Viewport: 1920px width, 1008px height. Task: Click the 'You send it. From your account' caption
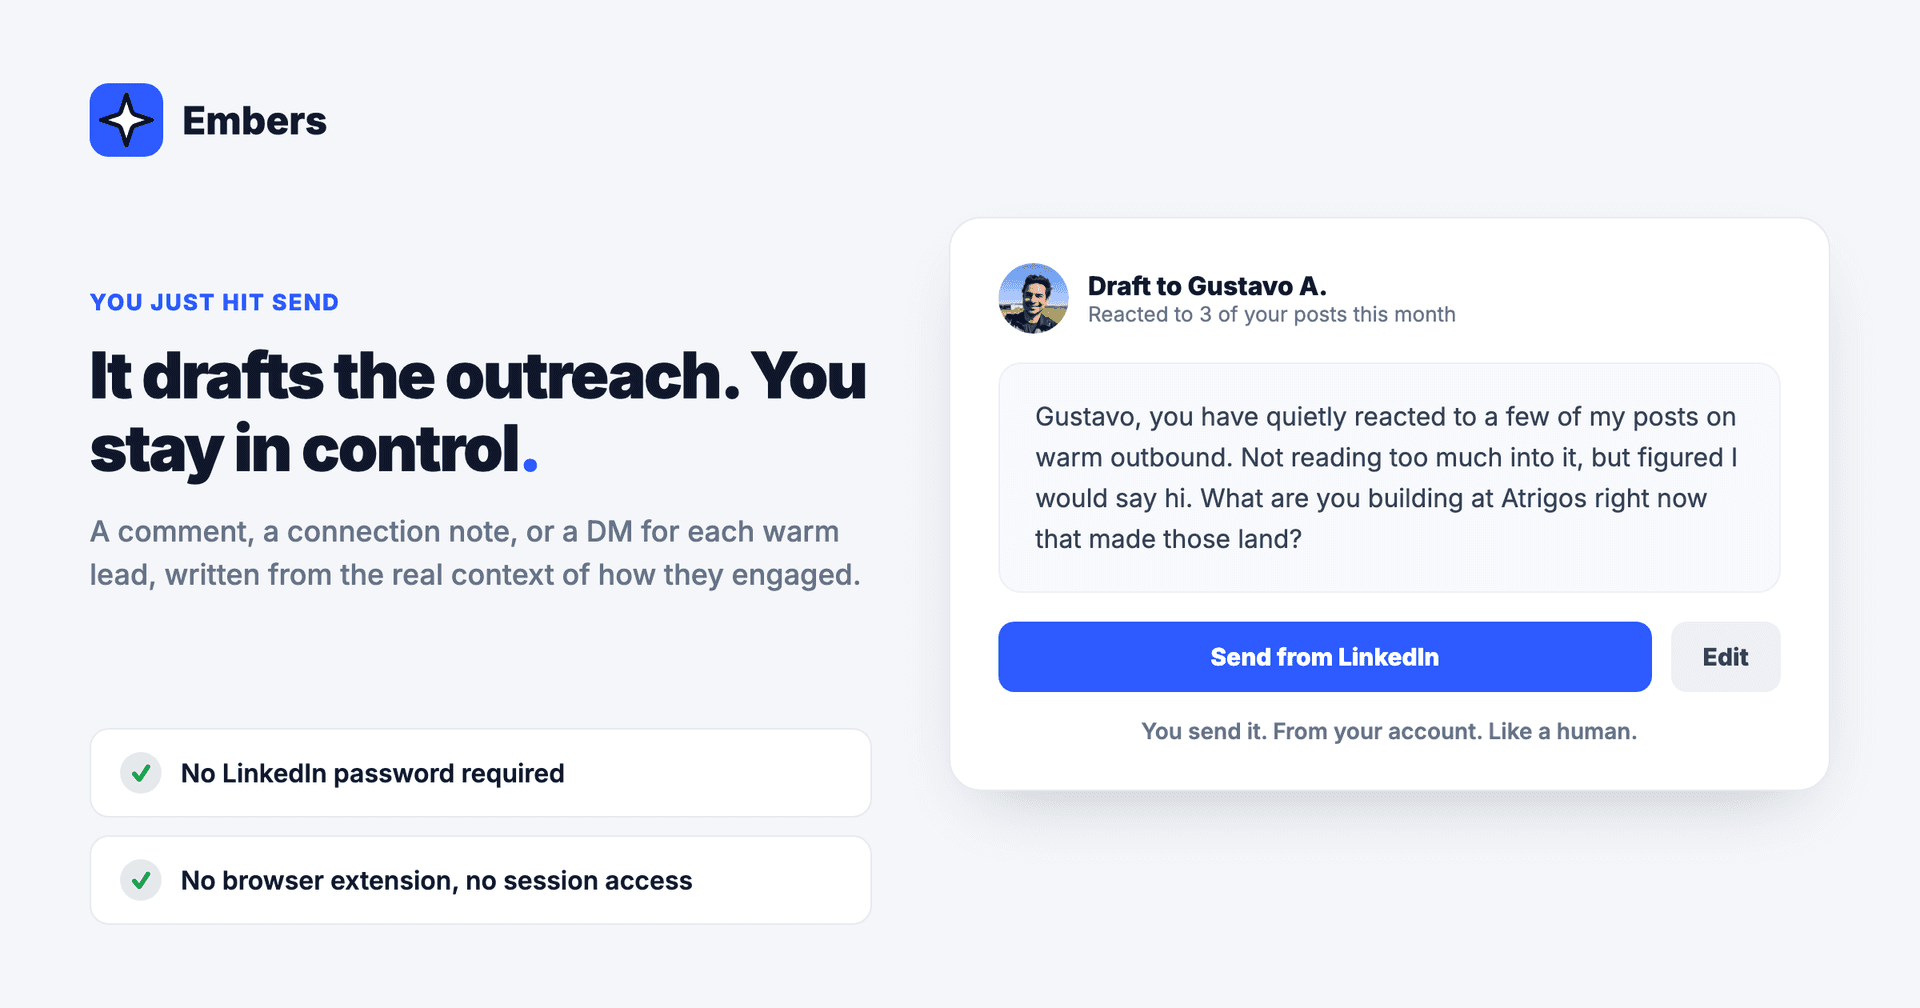pos(1389,731)
